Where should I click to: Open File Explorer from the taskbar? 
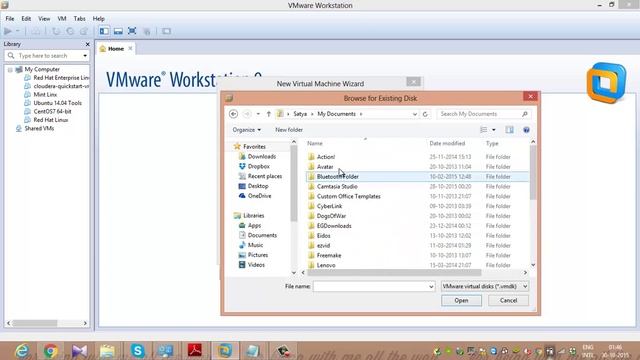107,351
